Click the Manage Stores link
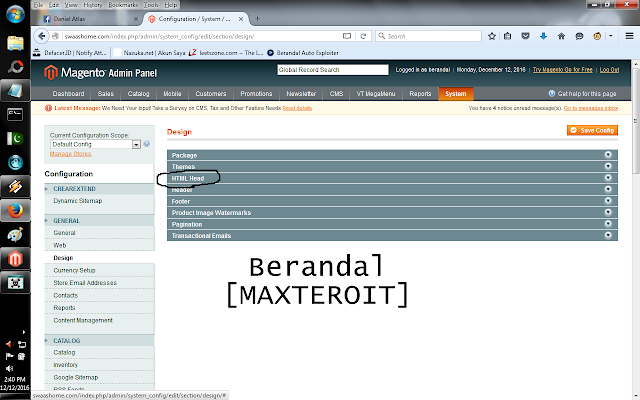 tap(70, 153)
